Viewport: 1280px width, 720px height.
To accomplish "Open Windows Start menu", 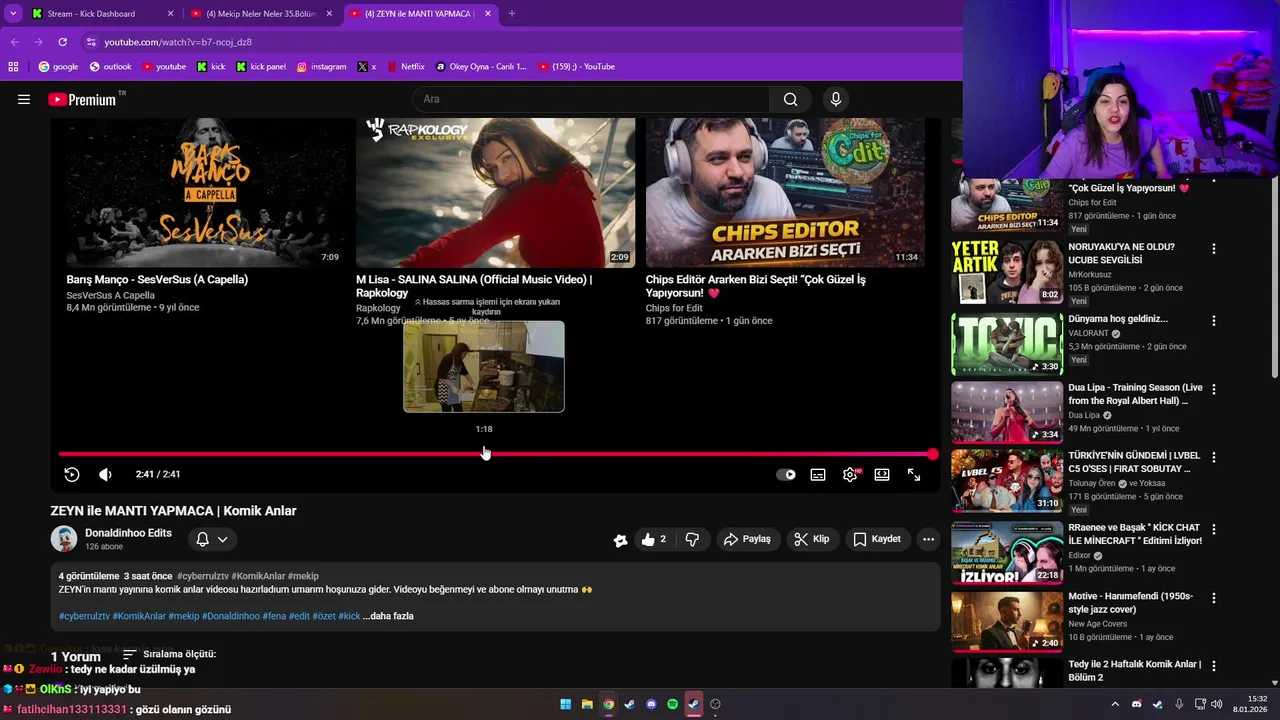I will [566, 704].
